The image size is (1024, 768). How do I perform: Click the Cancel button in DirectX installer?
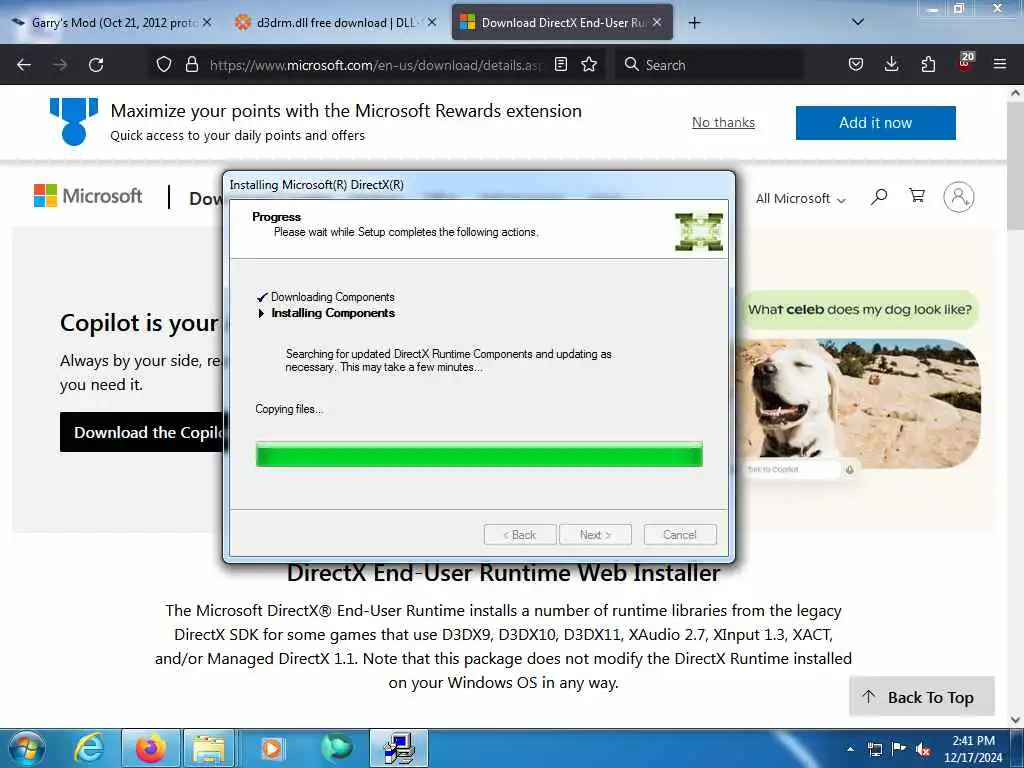[x=680, y=535]
